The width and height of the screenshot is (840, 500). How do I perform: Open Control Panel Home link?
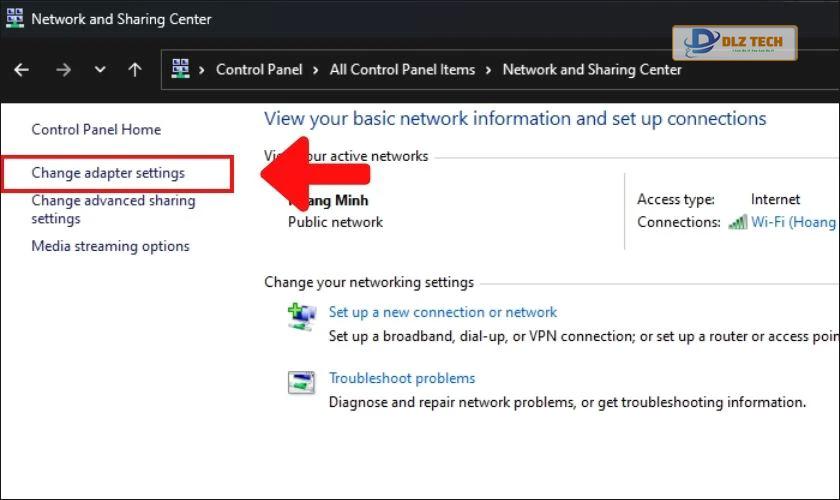96,130
